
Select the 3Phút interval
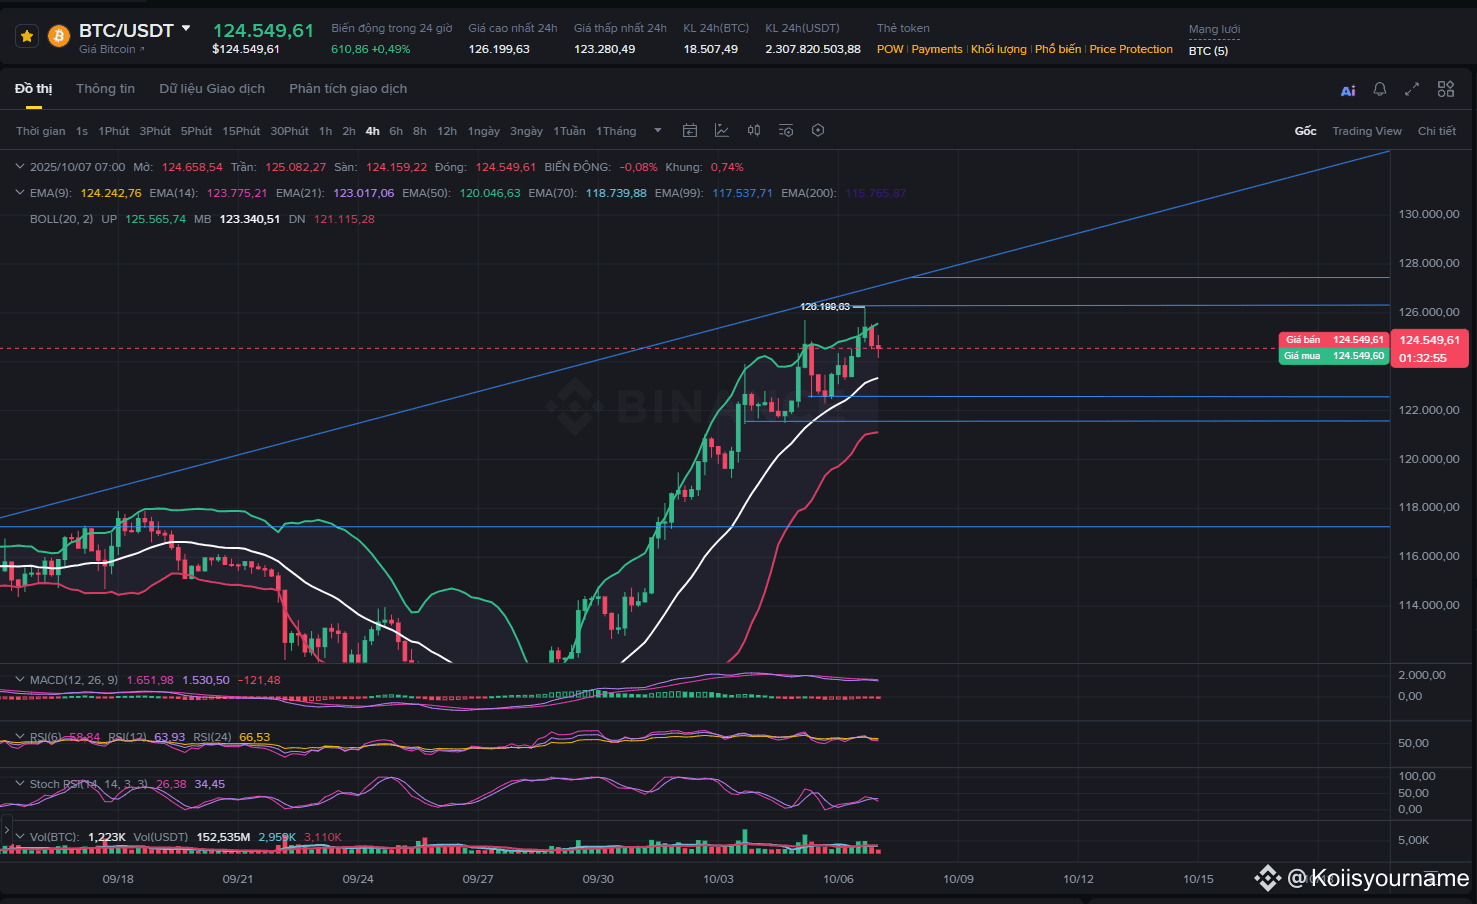coord(155,131)
